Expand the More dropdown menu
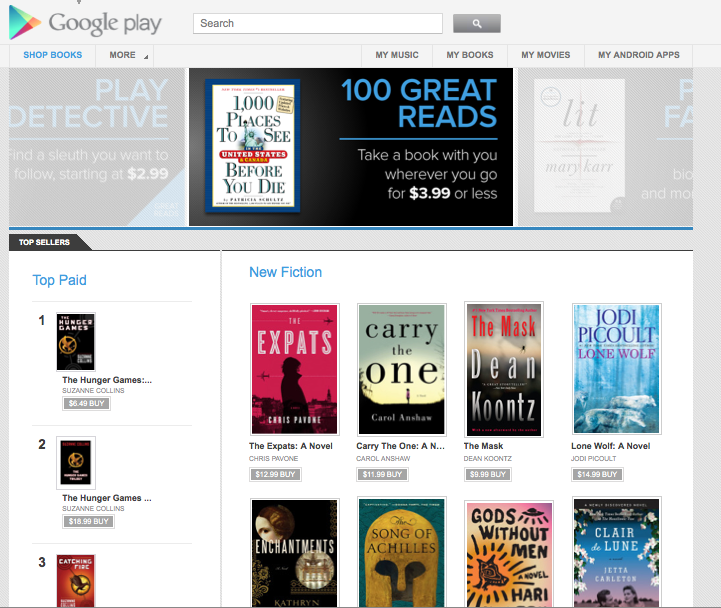This screenshot has width=721, height=608. pyautogui.click(x=125, y=55)
